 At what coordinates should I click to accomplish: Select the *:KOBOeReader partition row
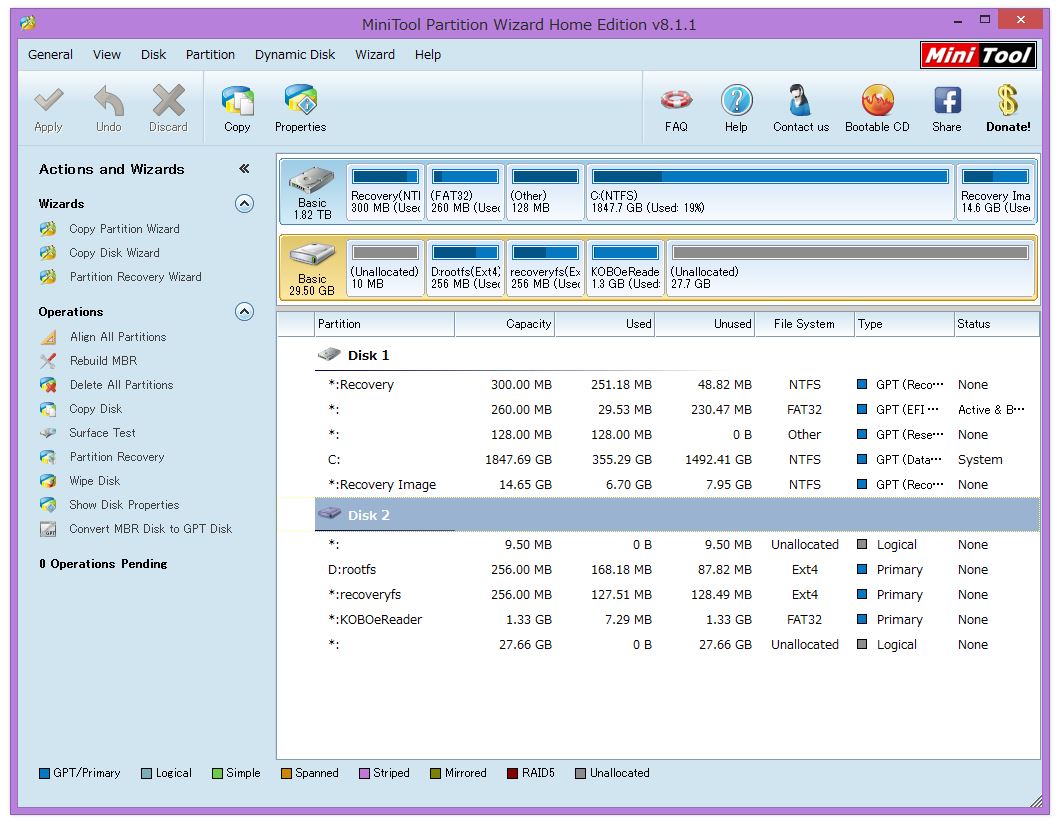click(x=677, y=620)
